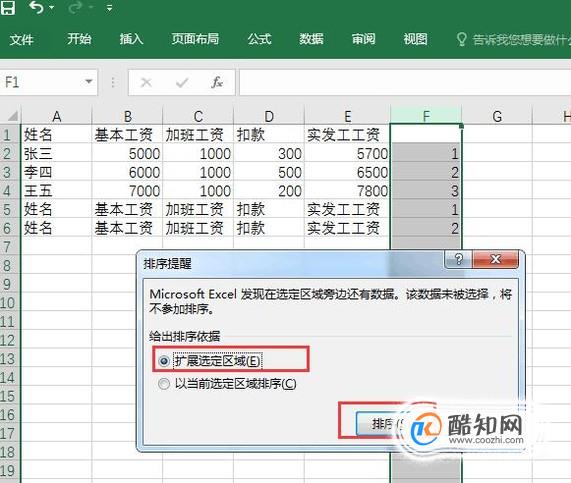The image size is (571, 483).
Task: Select column C header
Action: coord(198,116)
